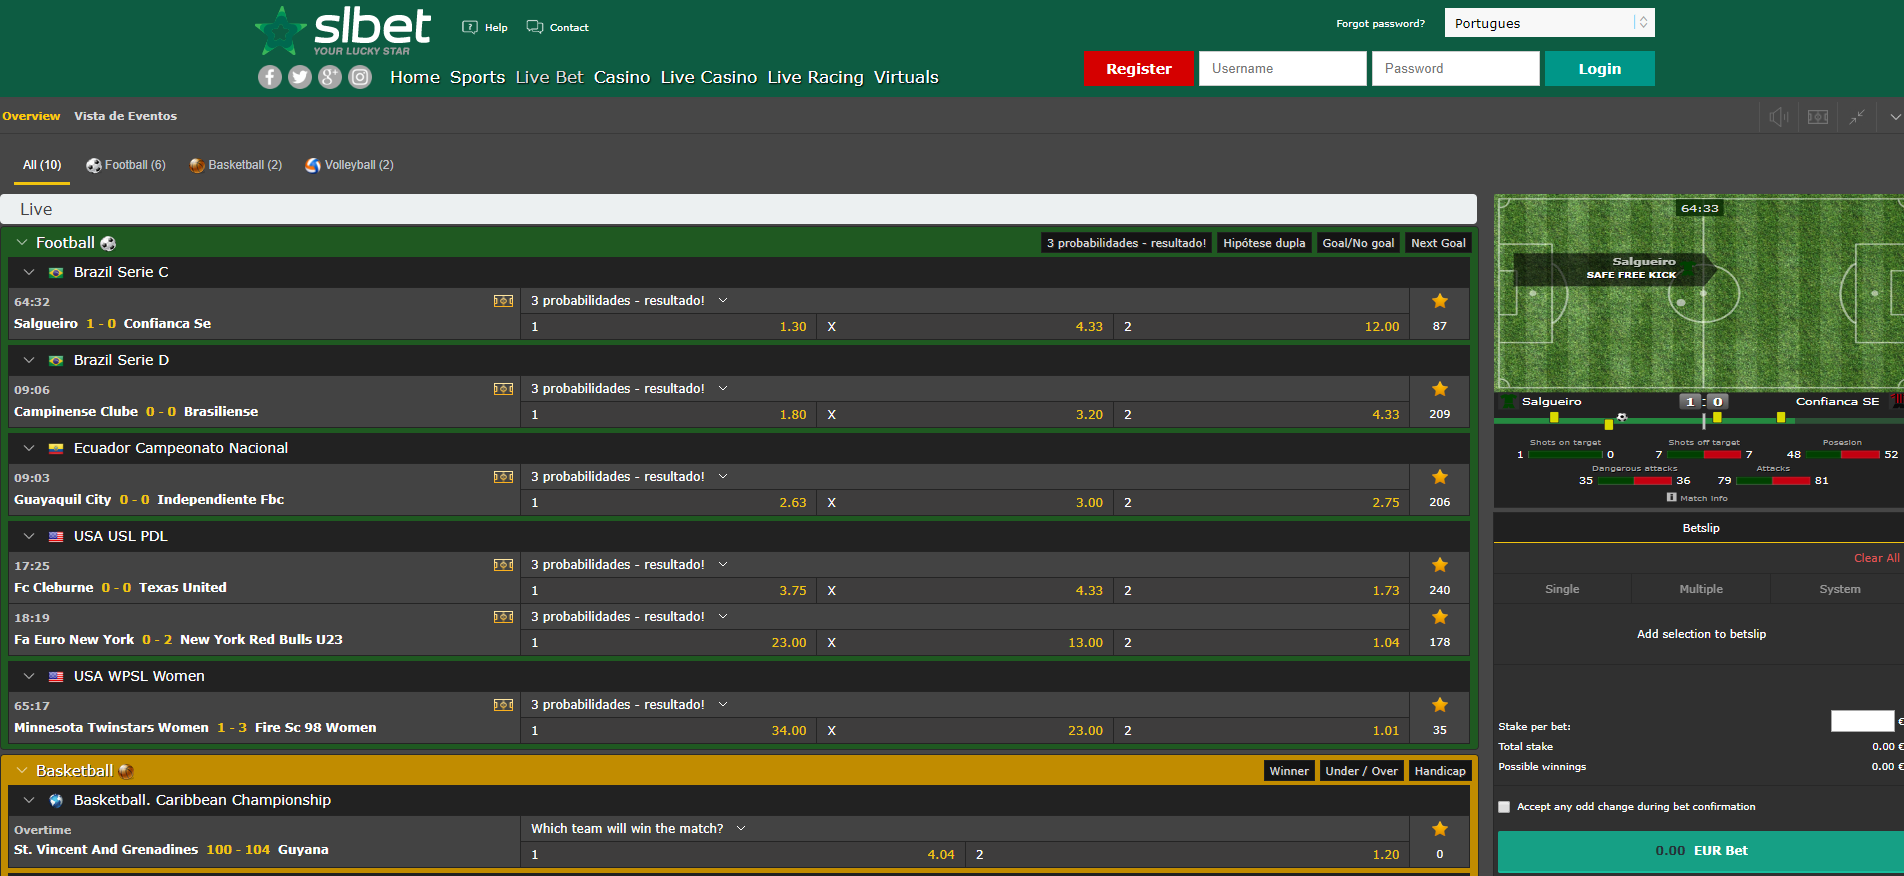The width and height of the screenshot is (1904, 876).
Task: Open live tracker for Fa Euro New York match
Action: tap(503, 617)
